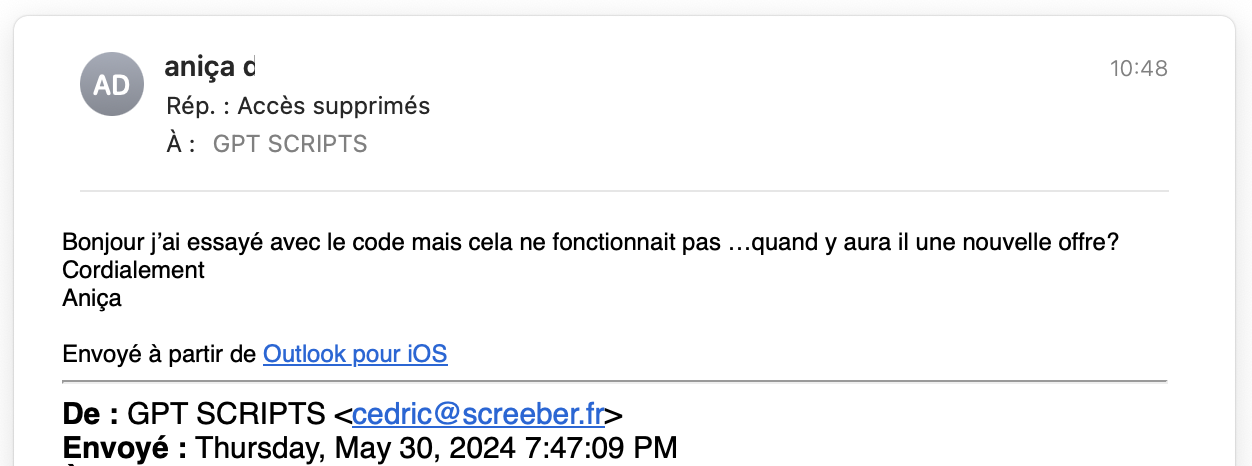Screen dimensions: 1252x466
Task: Click the À : recipient label
Action: (x=180, y=144)
